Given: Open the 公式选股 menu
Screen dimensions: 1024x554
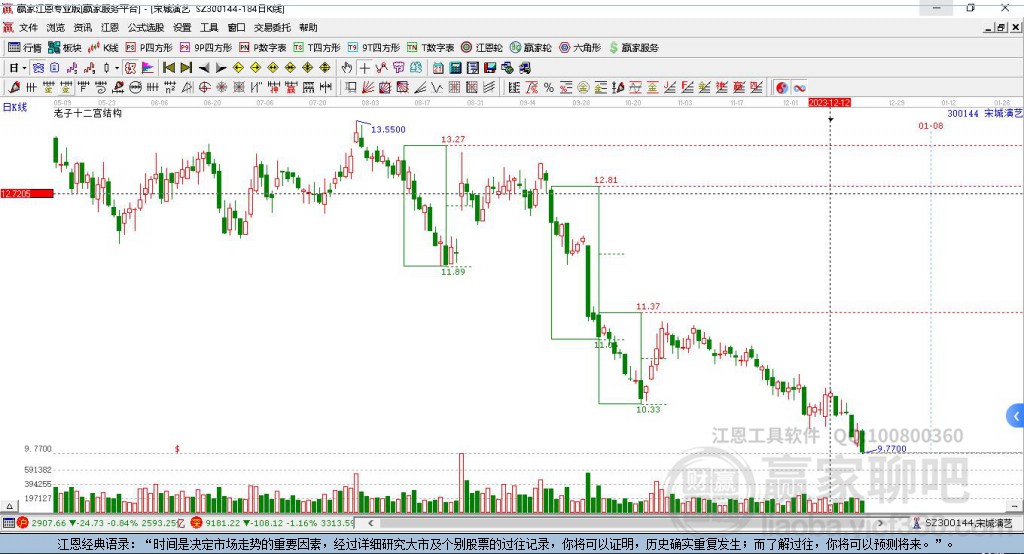Looking at the screenshot, I should (146, 27).
